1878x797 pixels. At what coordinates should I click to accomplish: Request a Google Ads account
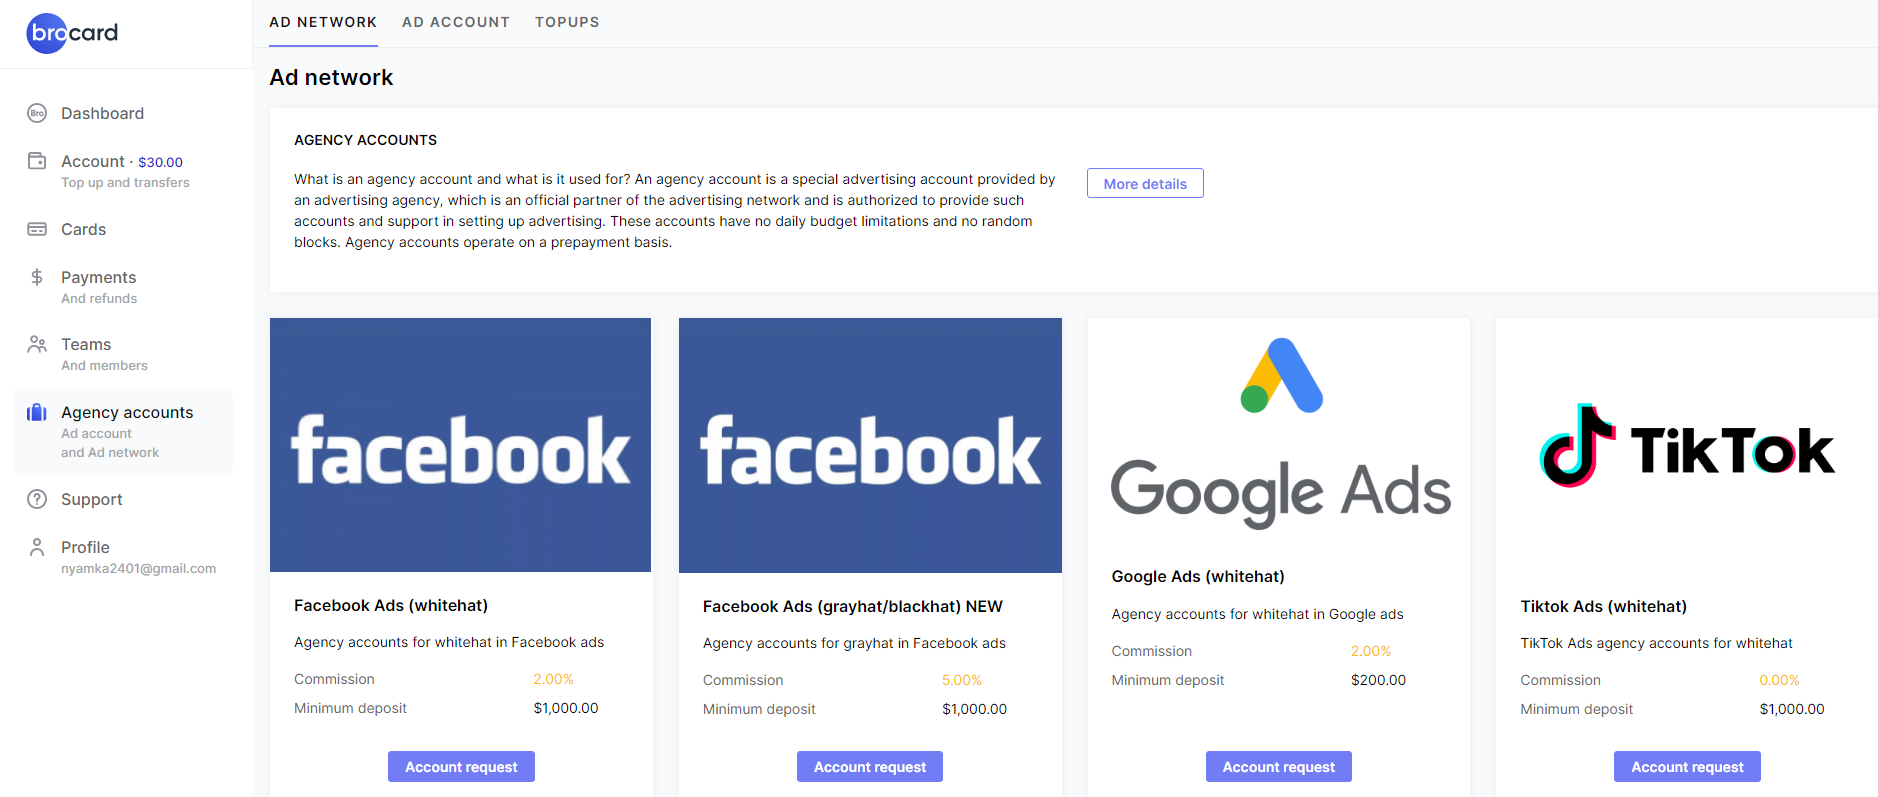pyautogui.click(x=1279, y=767)
